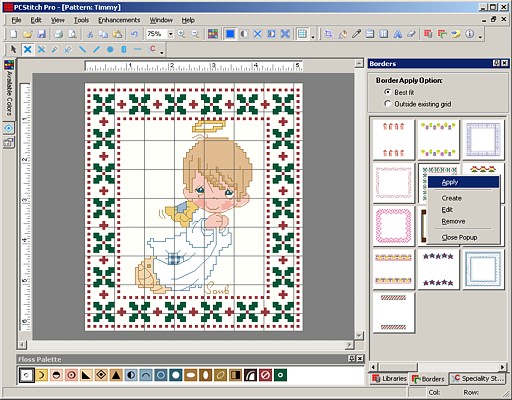Toggle the grid lines display button
The width and height of the screenshot is (512, 400).
tap(302, 34)
